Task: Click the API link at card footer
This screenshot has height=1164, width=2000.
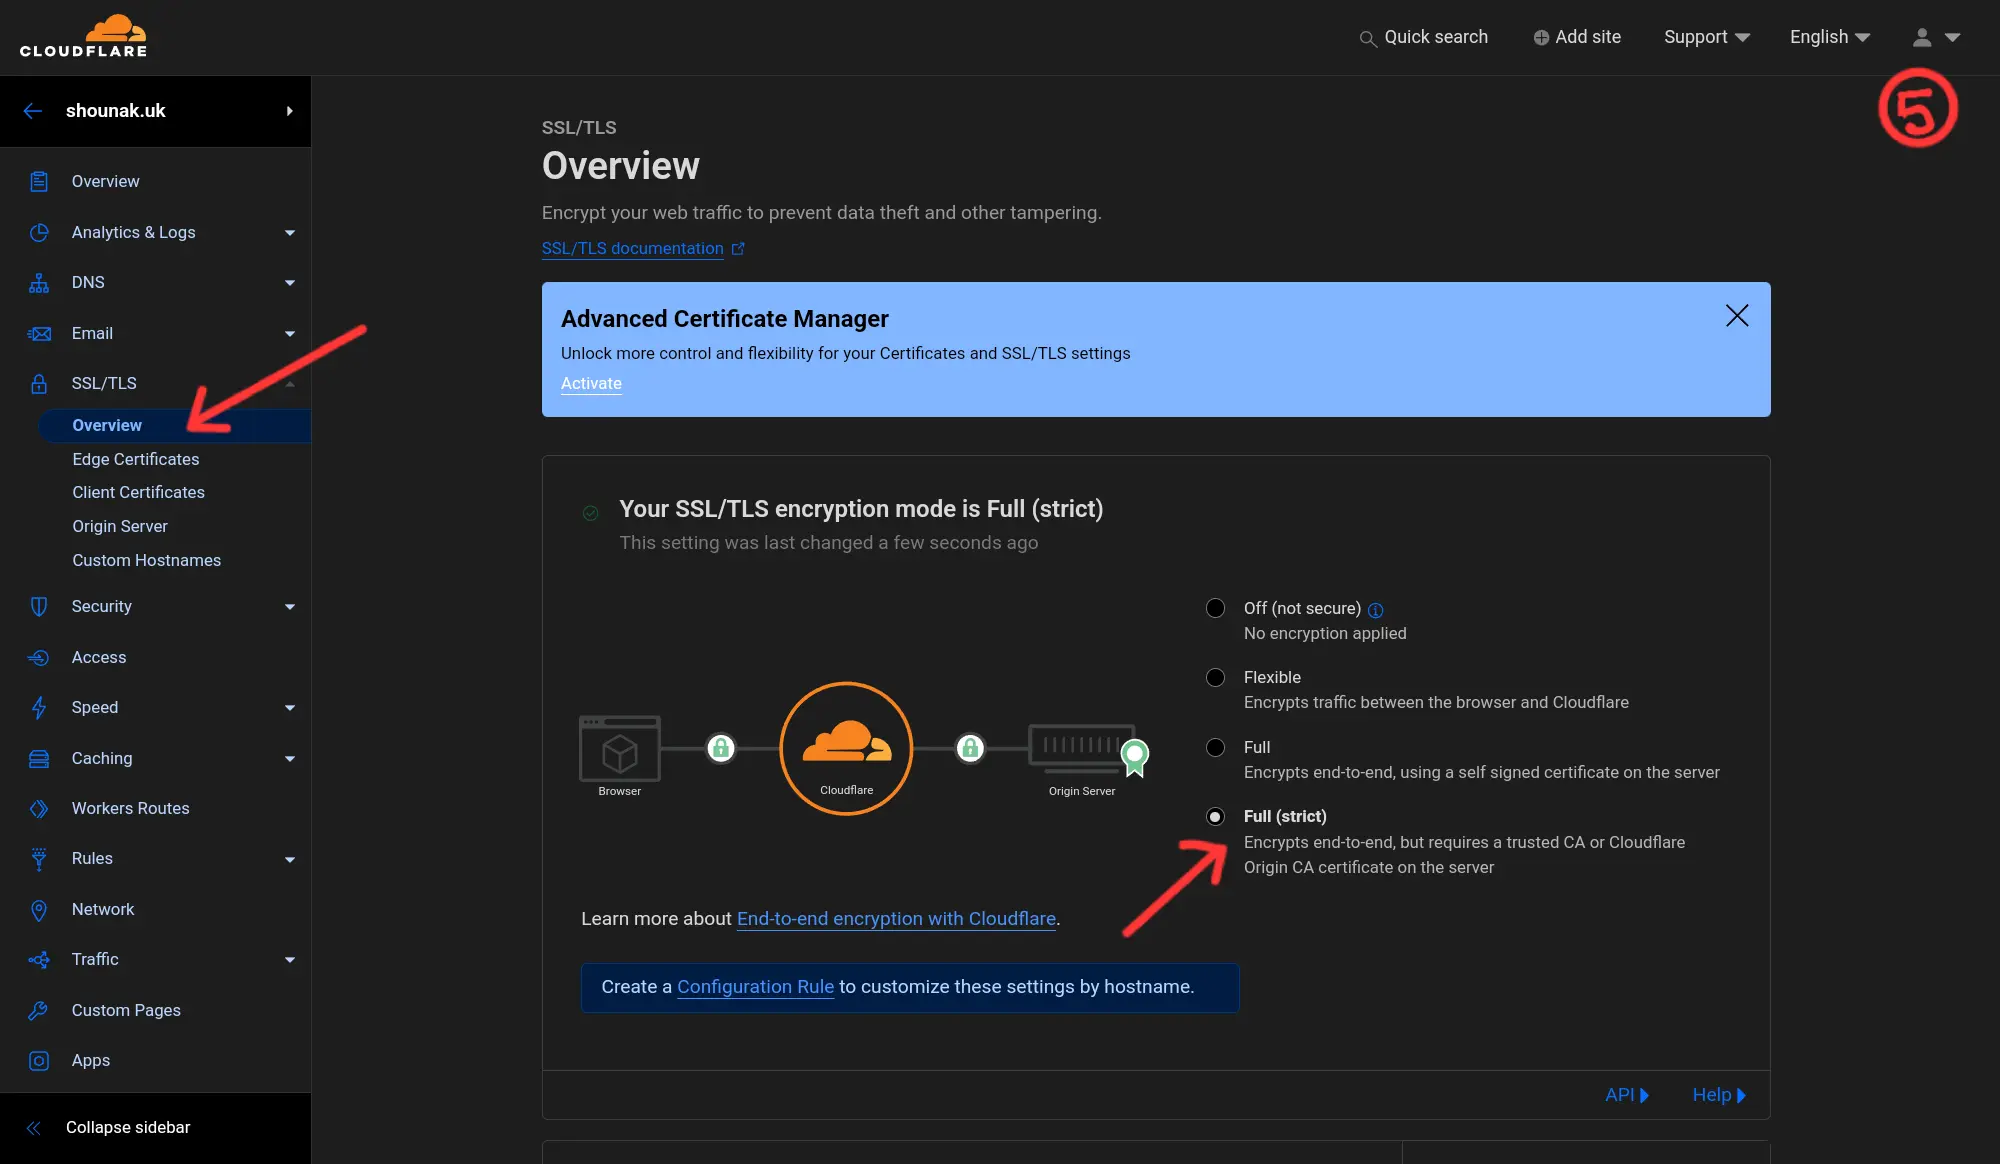Action: 1627,1095
